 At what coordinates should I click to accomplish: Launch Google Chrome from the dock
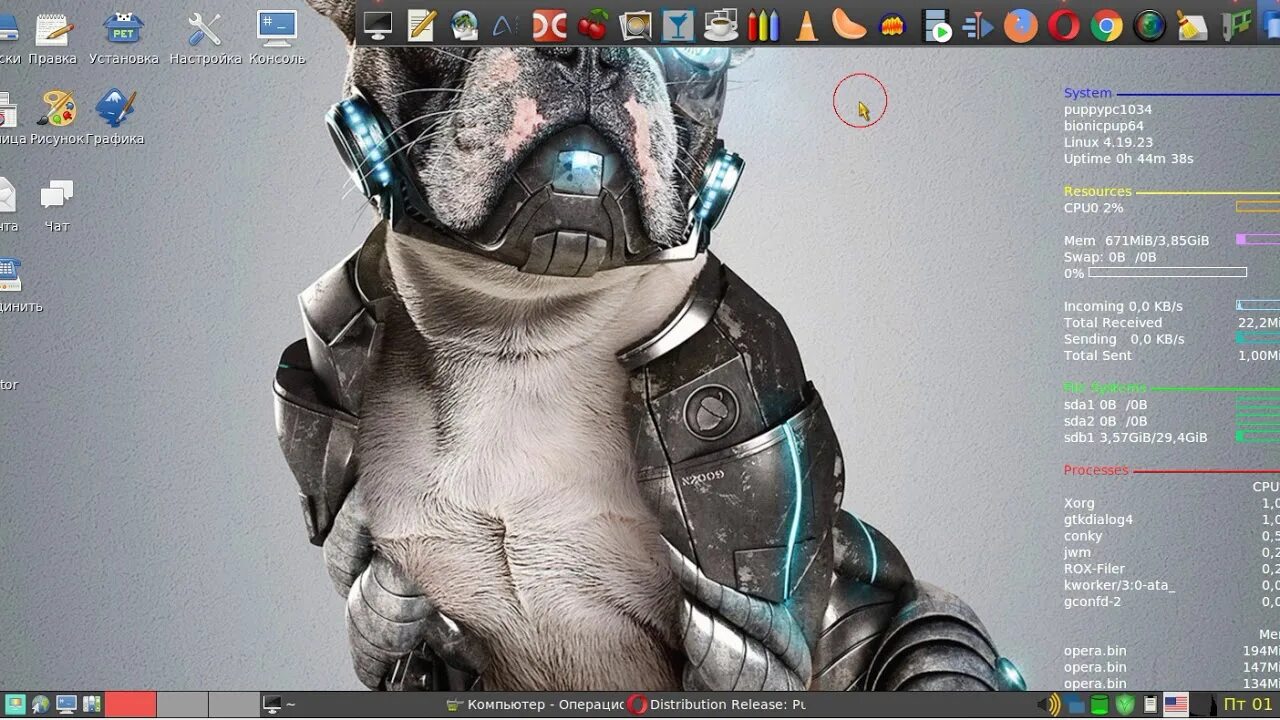(x=1107, y=25)
